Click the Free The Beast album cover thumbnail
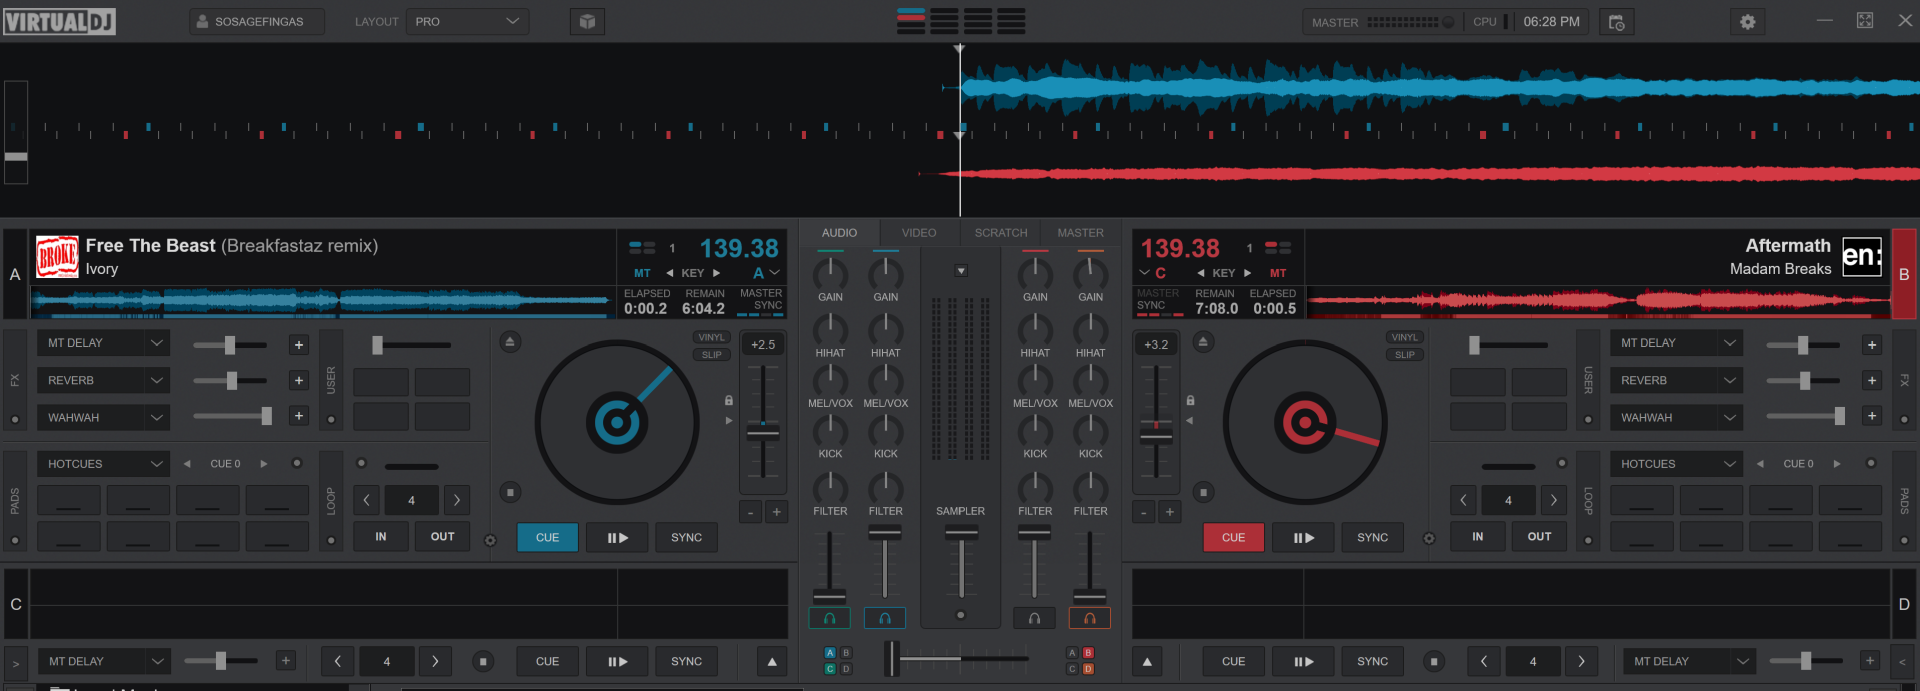Image resolution: width=1920 pixels, height=691 pixels. pyautogui.click(x=57, y=257)
